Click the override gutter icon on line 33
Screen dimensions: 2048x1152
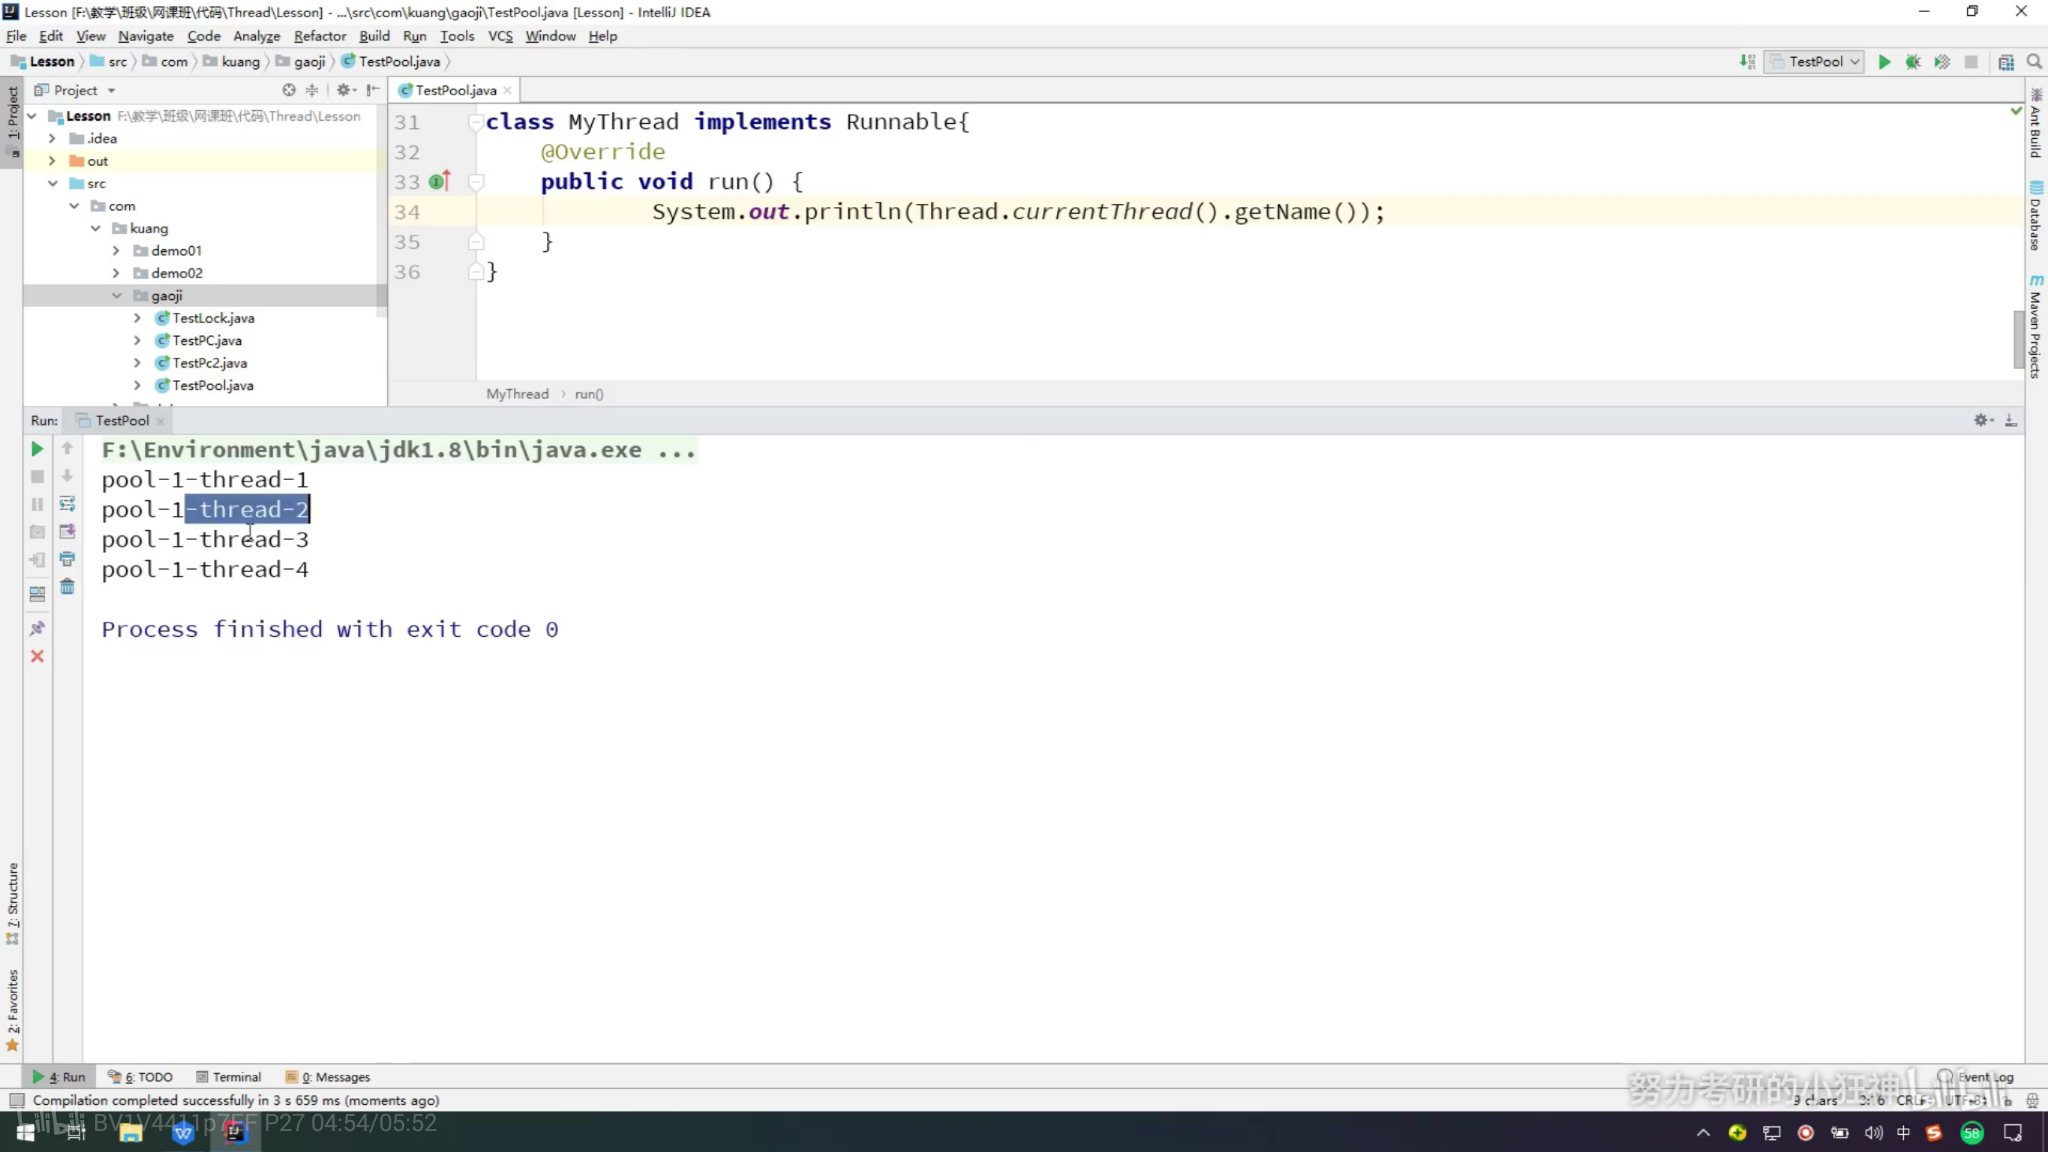coord(439,182)
